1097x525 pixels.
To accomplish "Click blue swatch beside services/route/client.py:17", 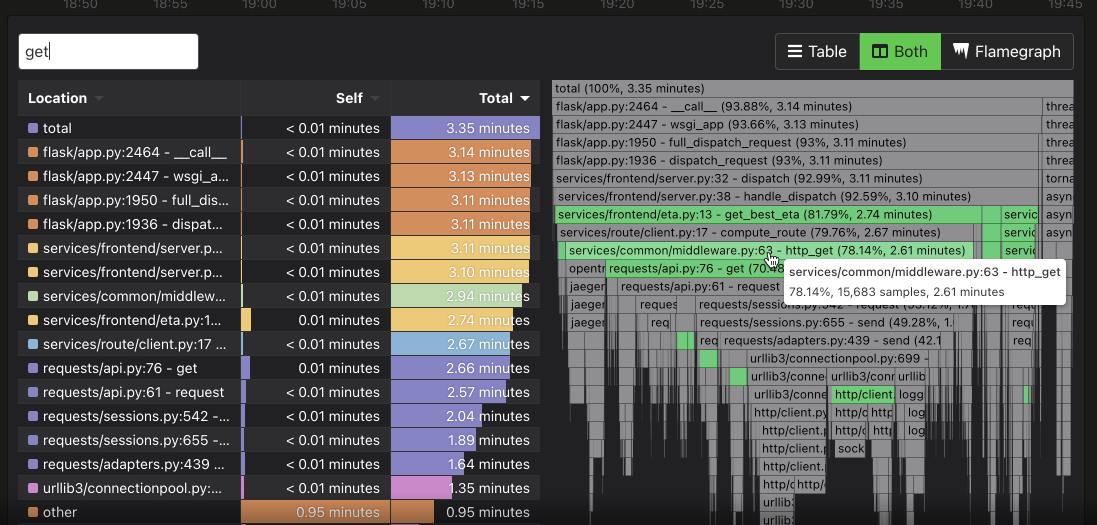I will point(32,344).
